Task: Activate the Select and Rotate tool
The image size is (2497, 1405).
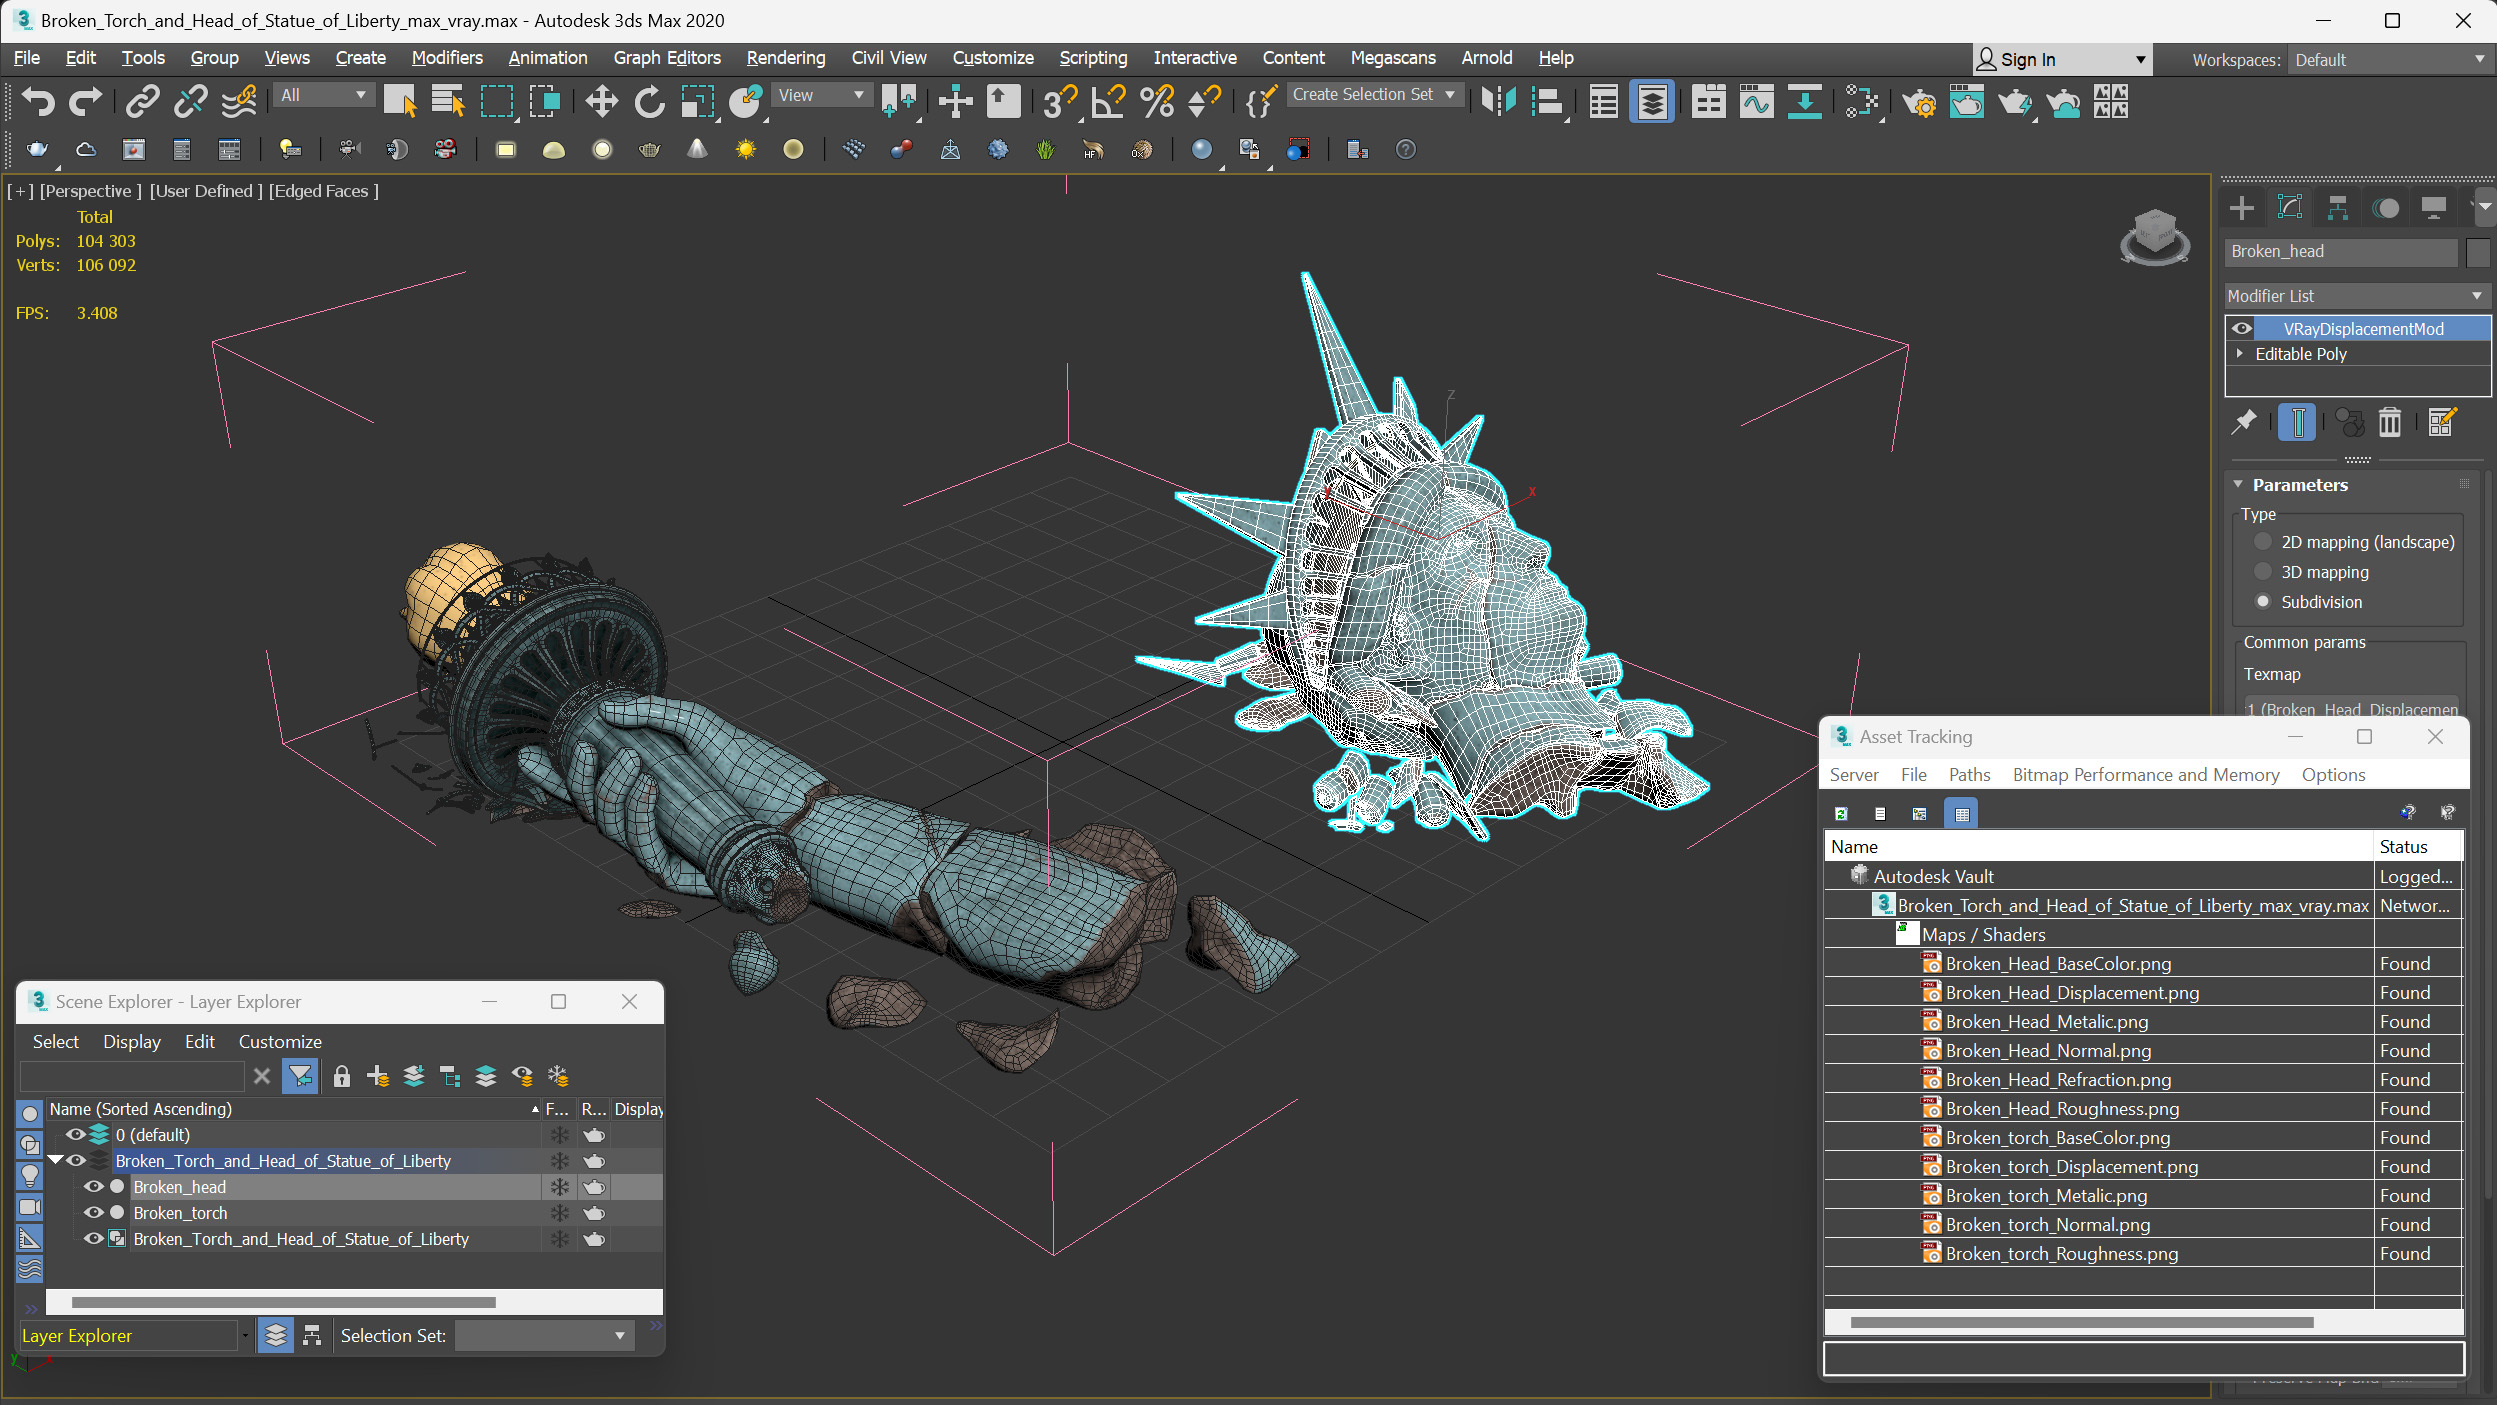Action: click(x=649, y=101)
